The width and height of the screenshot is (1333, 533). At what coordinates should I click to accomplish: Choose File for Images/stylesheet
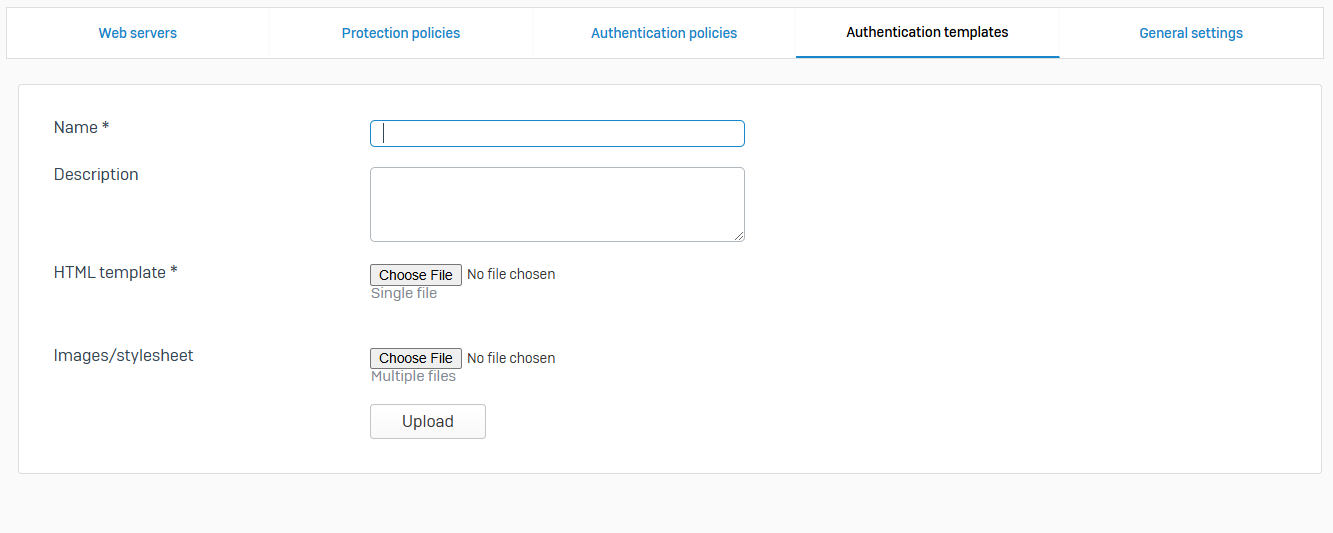(416, 358)
